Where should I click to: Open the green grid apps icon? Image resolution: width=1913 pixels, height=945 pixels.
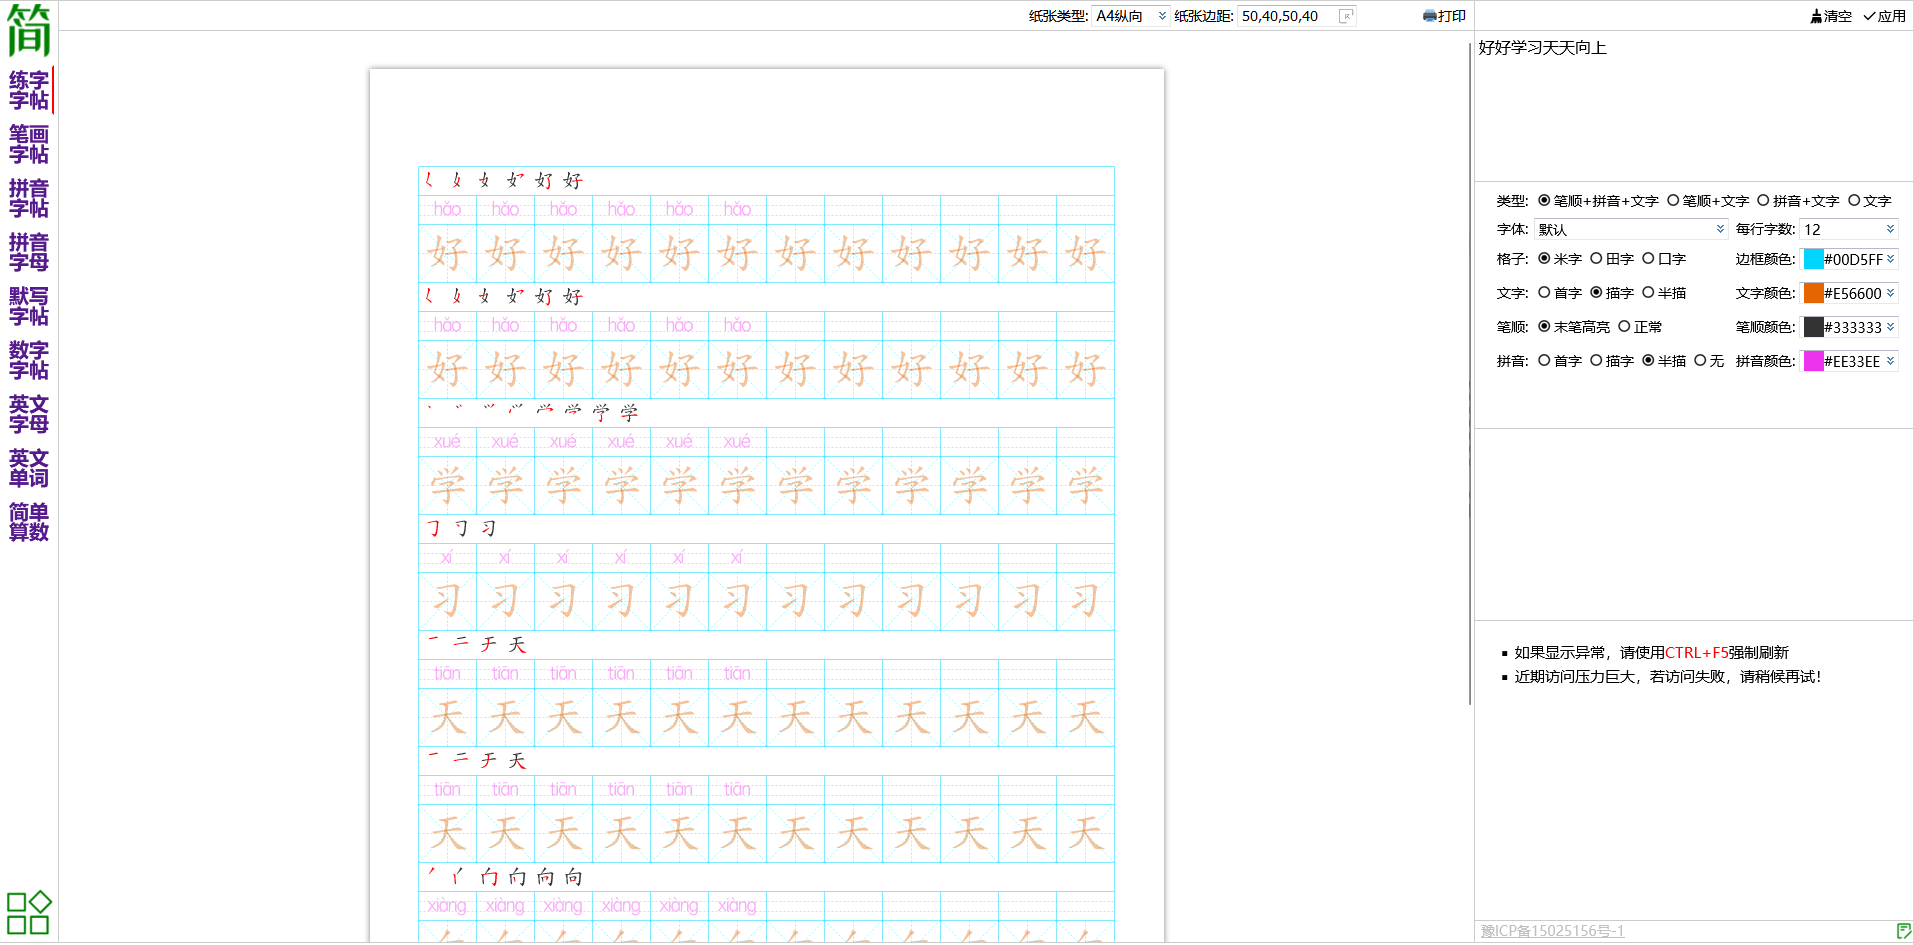point(29,913)
